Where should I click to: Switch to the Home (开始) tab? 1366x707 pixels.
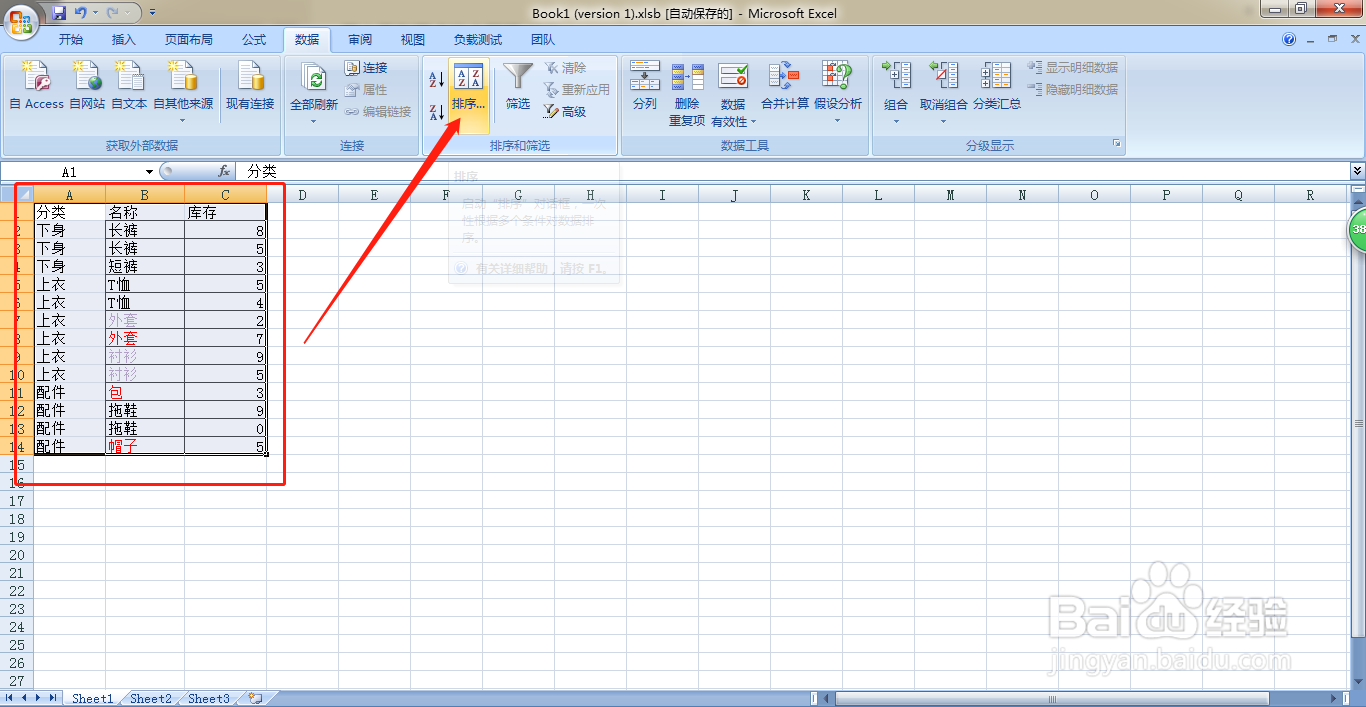(71, 40)
